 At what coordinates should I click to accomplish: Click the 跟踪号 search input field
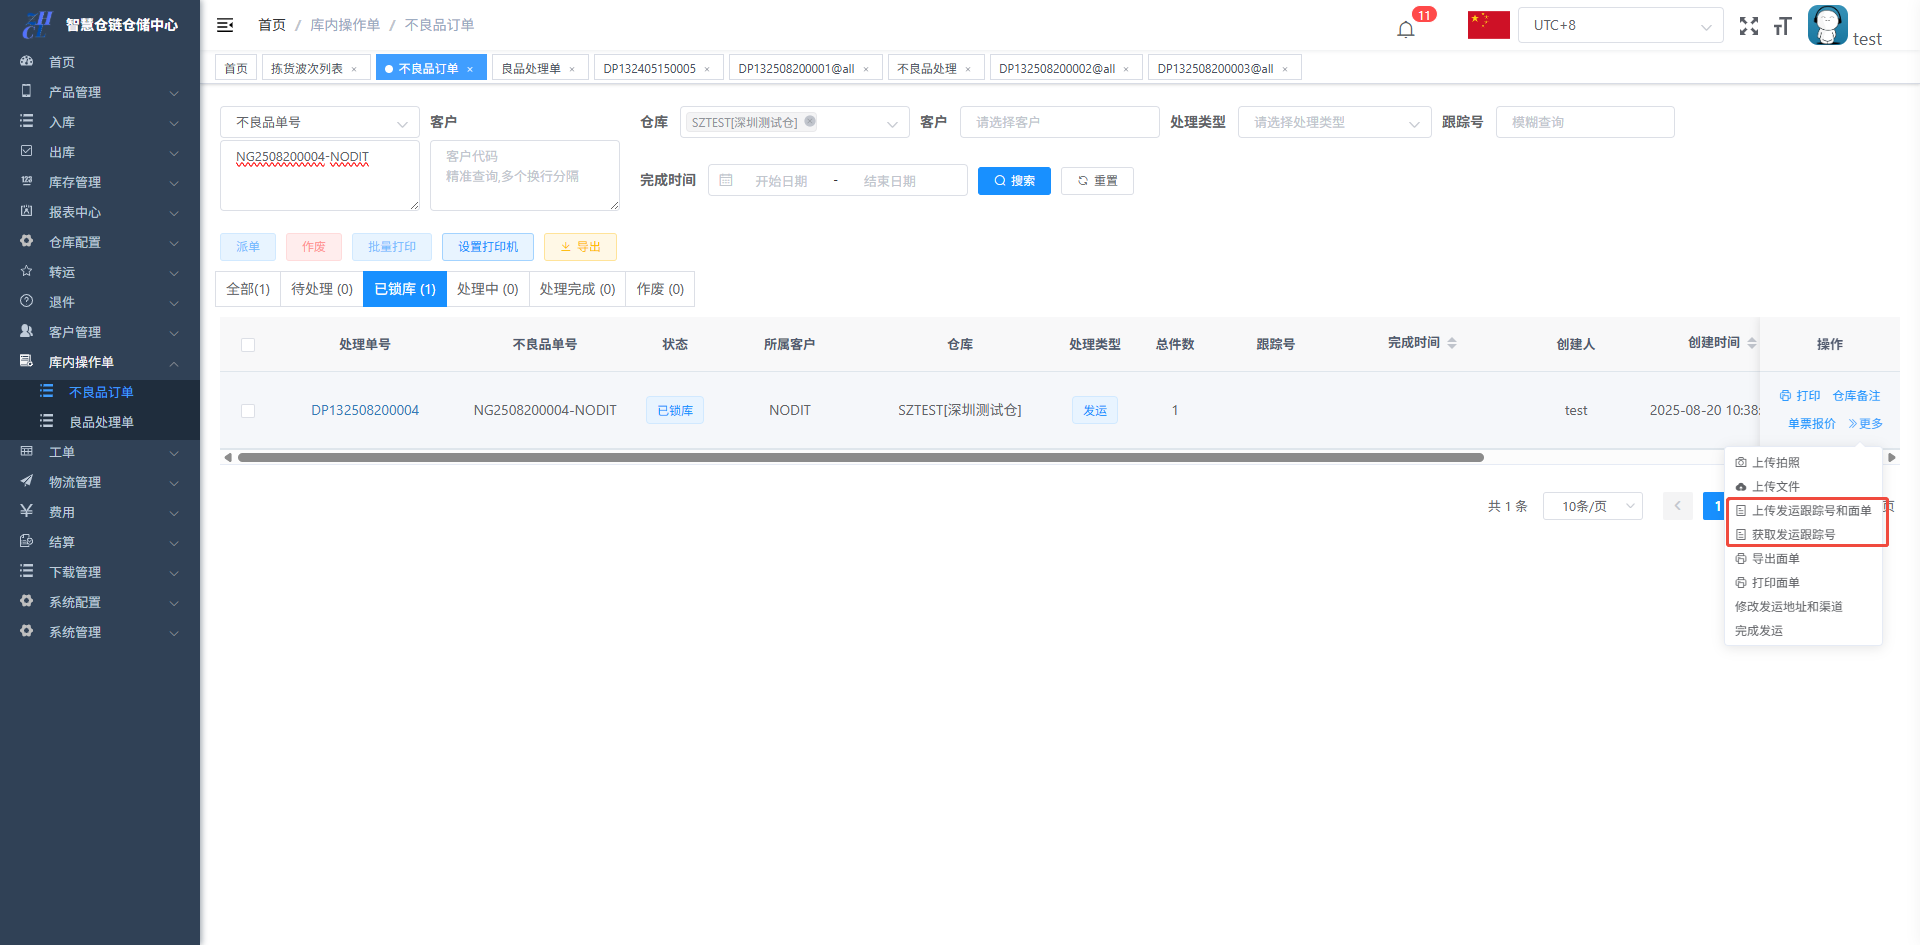point(1584,122)
